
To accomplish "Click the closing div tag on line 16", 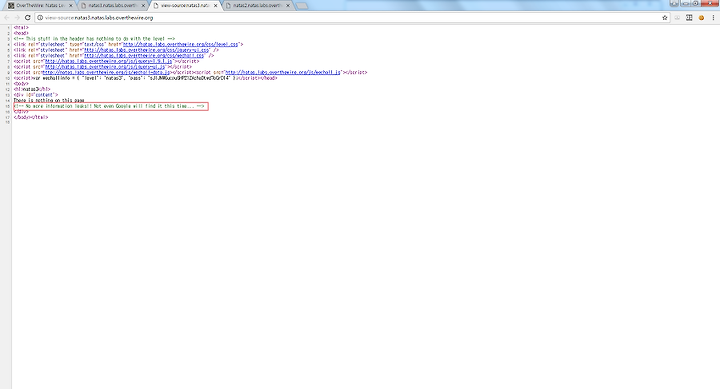I will 21,112.
